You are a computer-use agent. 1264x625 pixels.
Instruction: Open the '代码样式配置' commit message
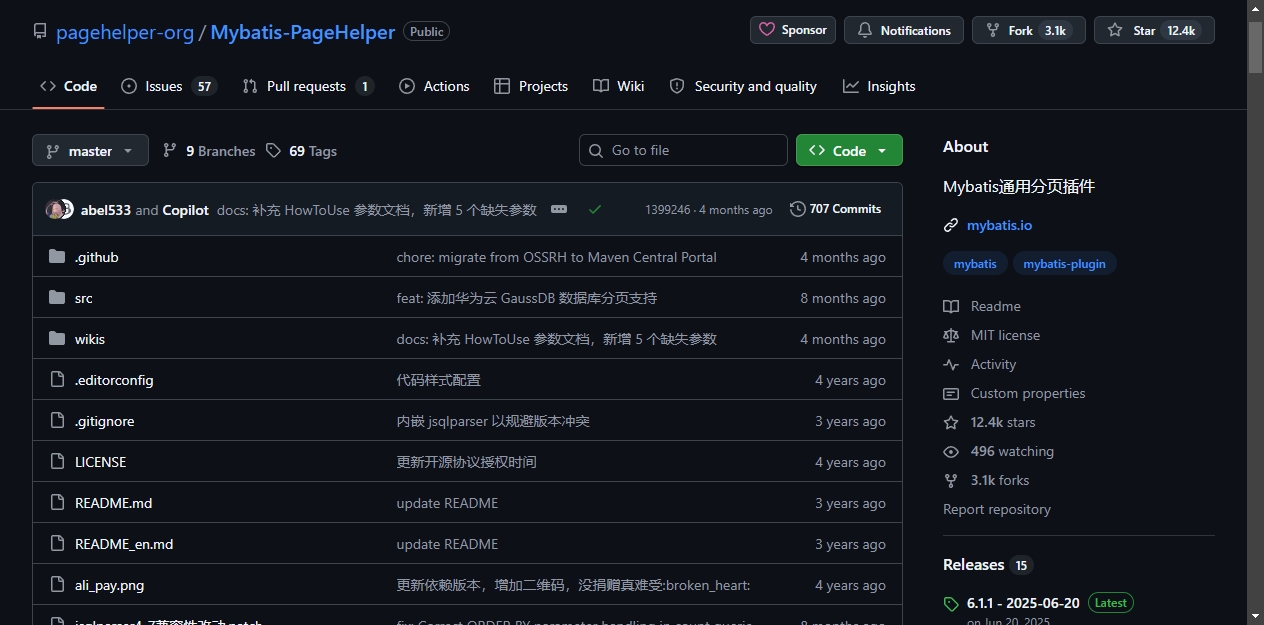[x=439, y=380]
